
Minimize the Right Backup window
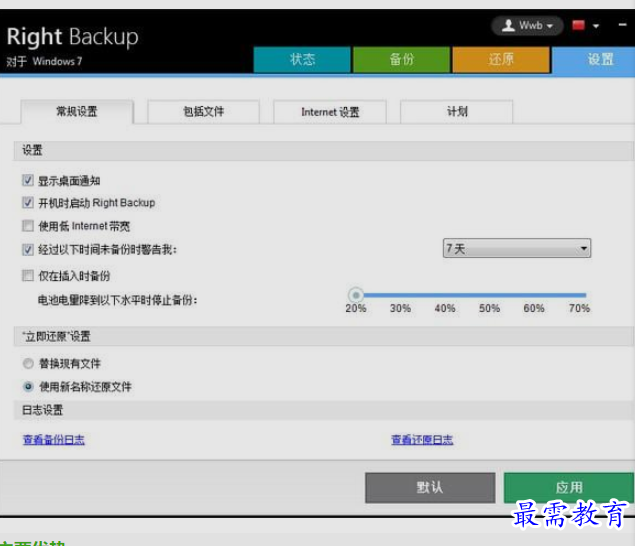(x=622, y=25)
